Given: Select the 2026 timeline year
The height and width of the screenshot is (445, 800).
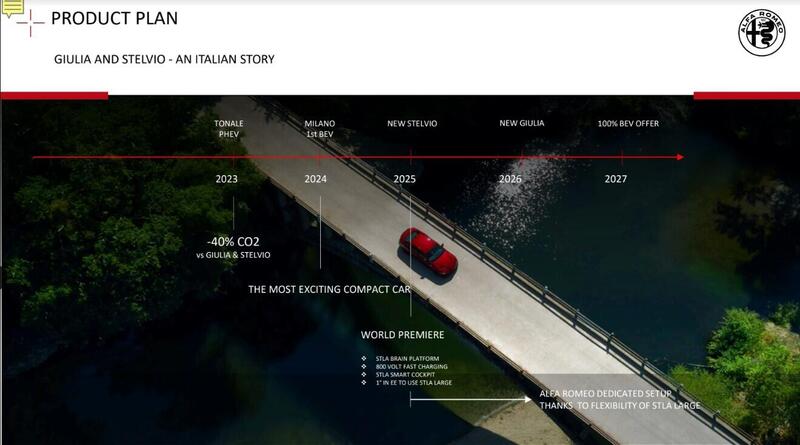Looking at the screenshot, I should point(510,179).
